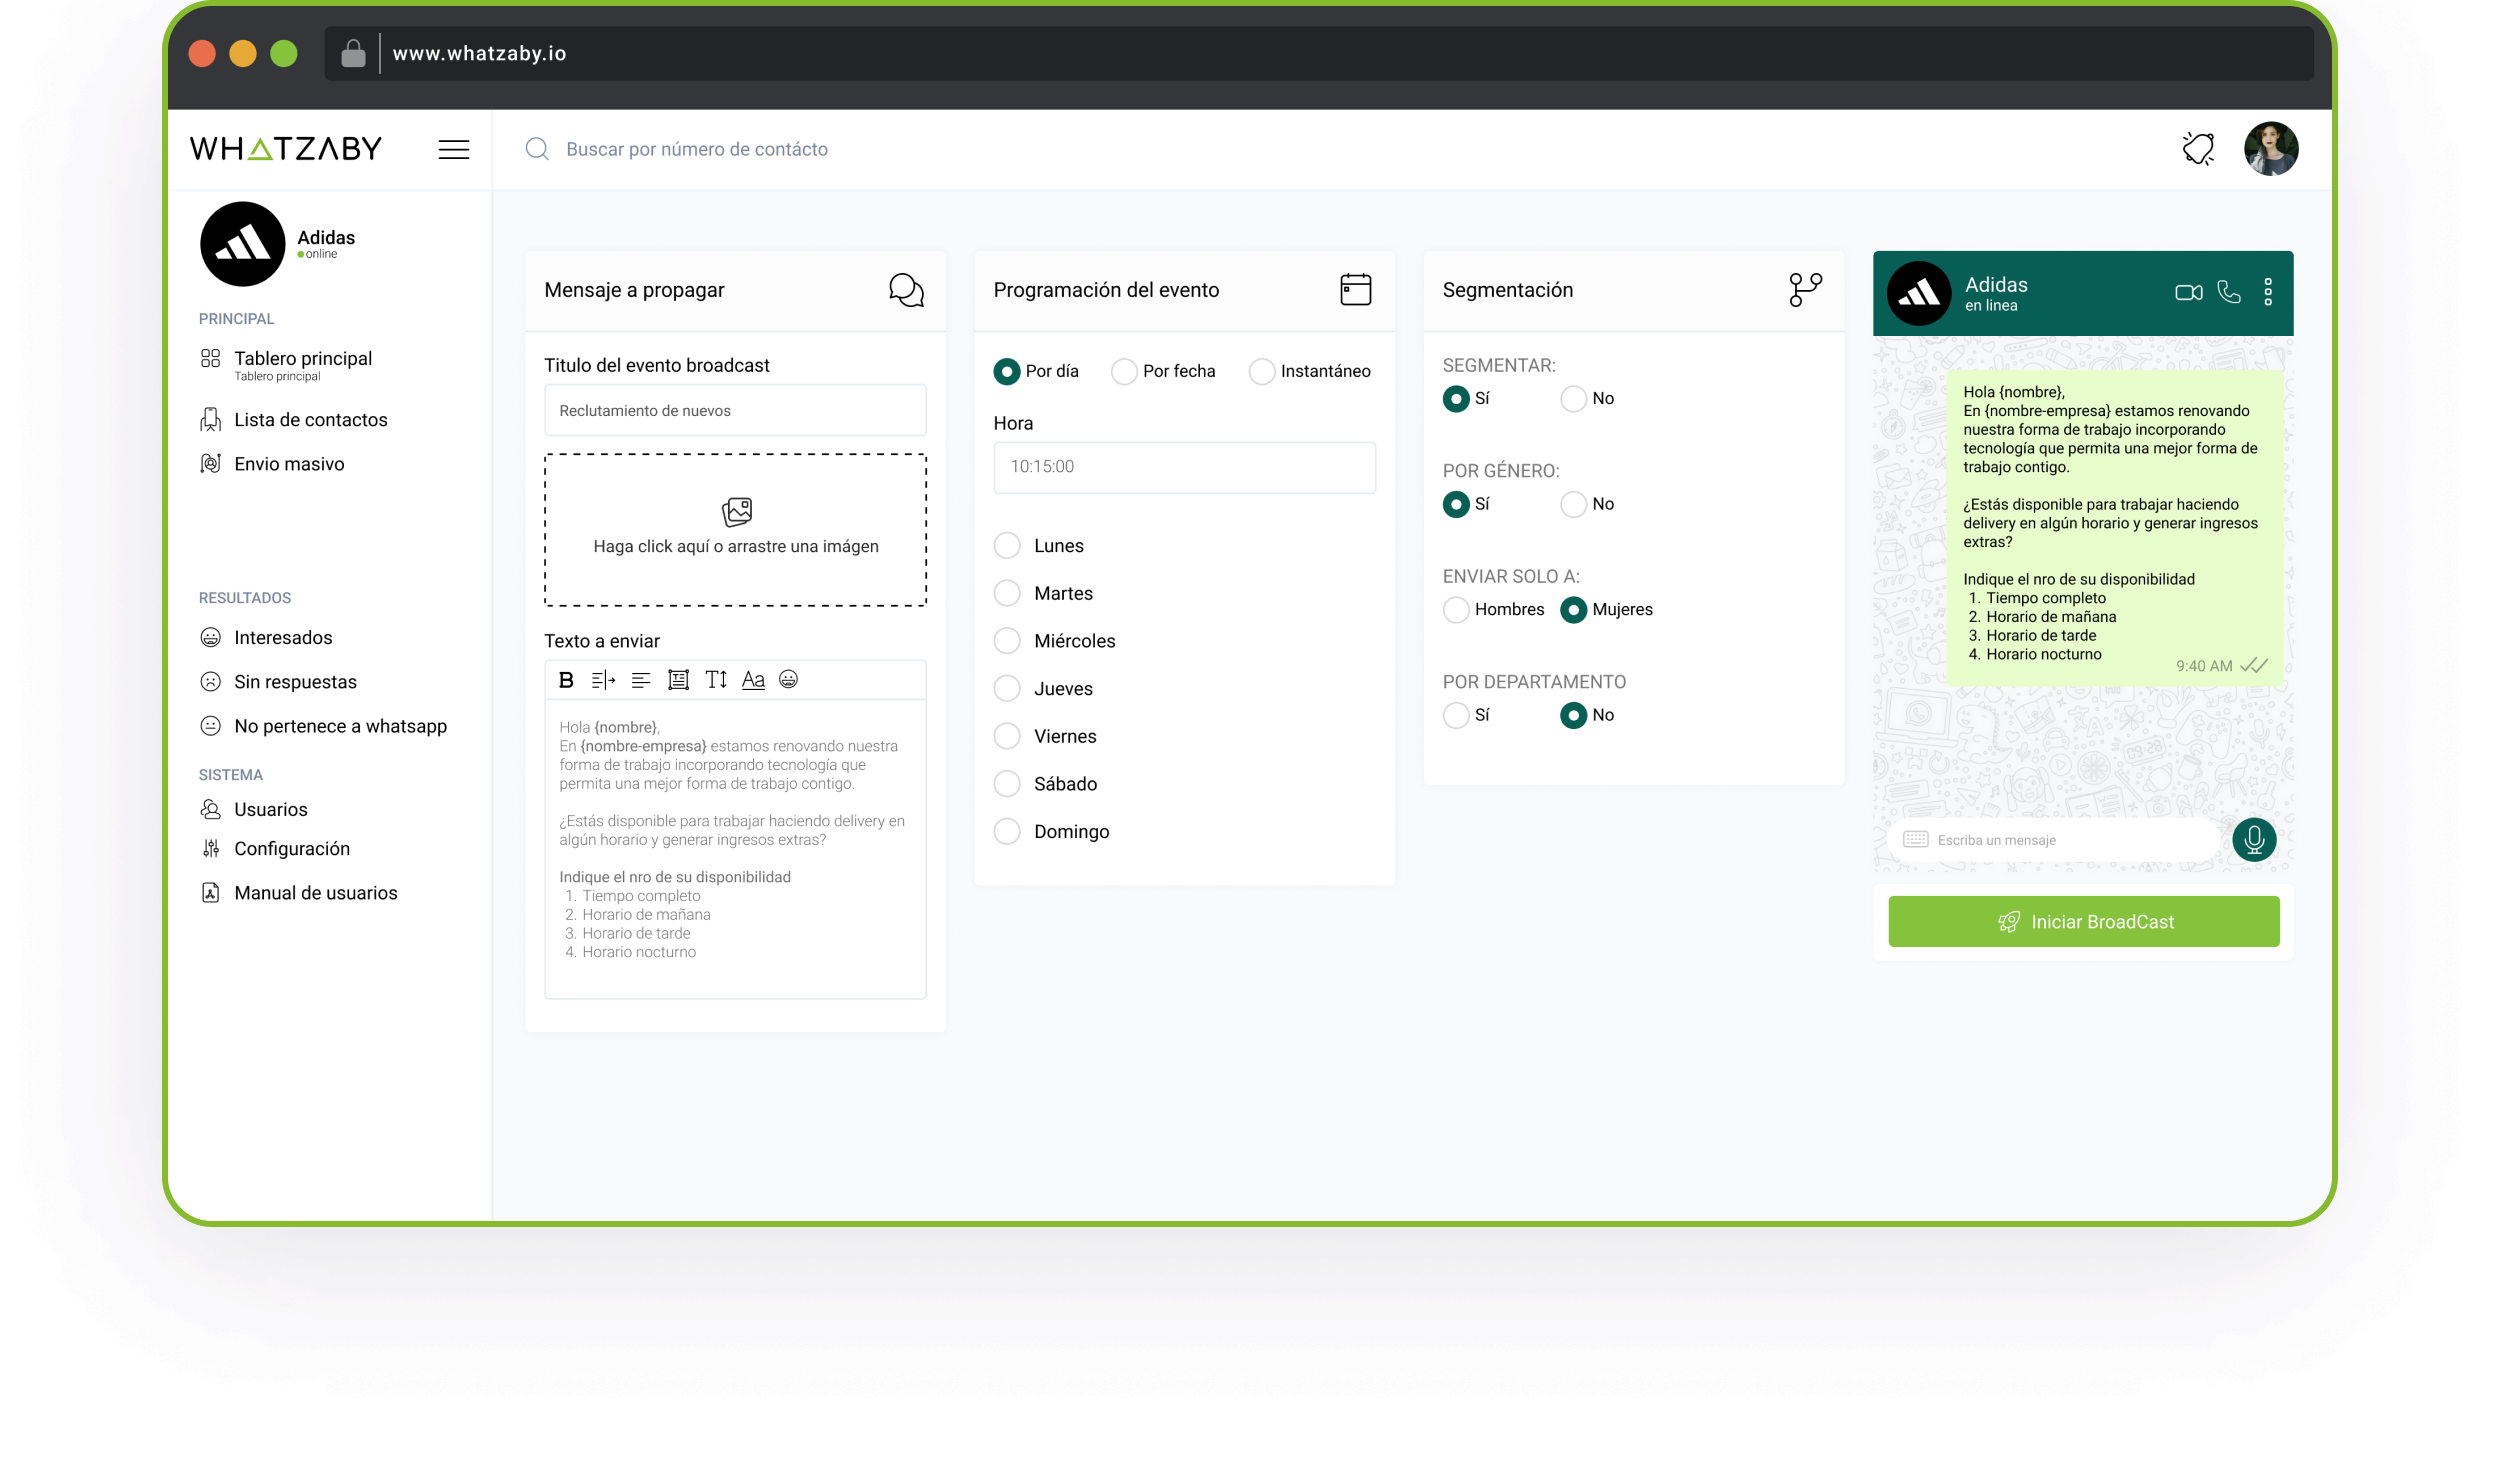Image resolution: width=2500 pixels, height=1460 pixels.
Task: Click the chat bubbles icon in Mensaje a propagar
Action: [x=906, y=290]
